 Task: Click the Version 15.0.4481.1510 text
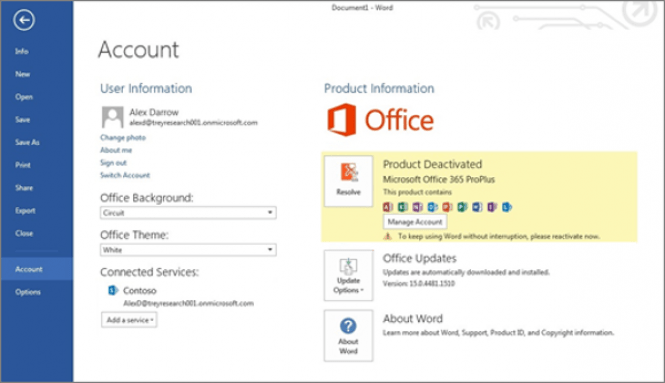tap(419, 284)
